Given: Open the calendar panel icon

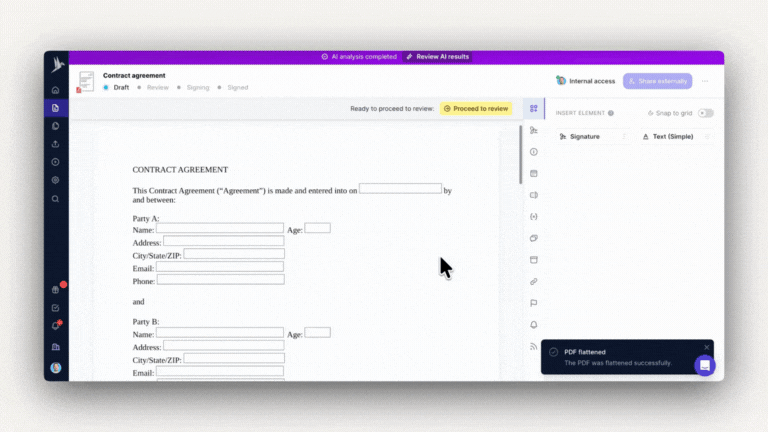Looking at the screenshot, I should tap(534, 173).
